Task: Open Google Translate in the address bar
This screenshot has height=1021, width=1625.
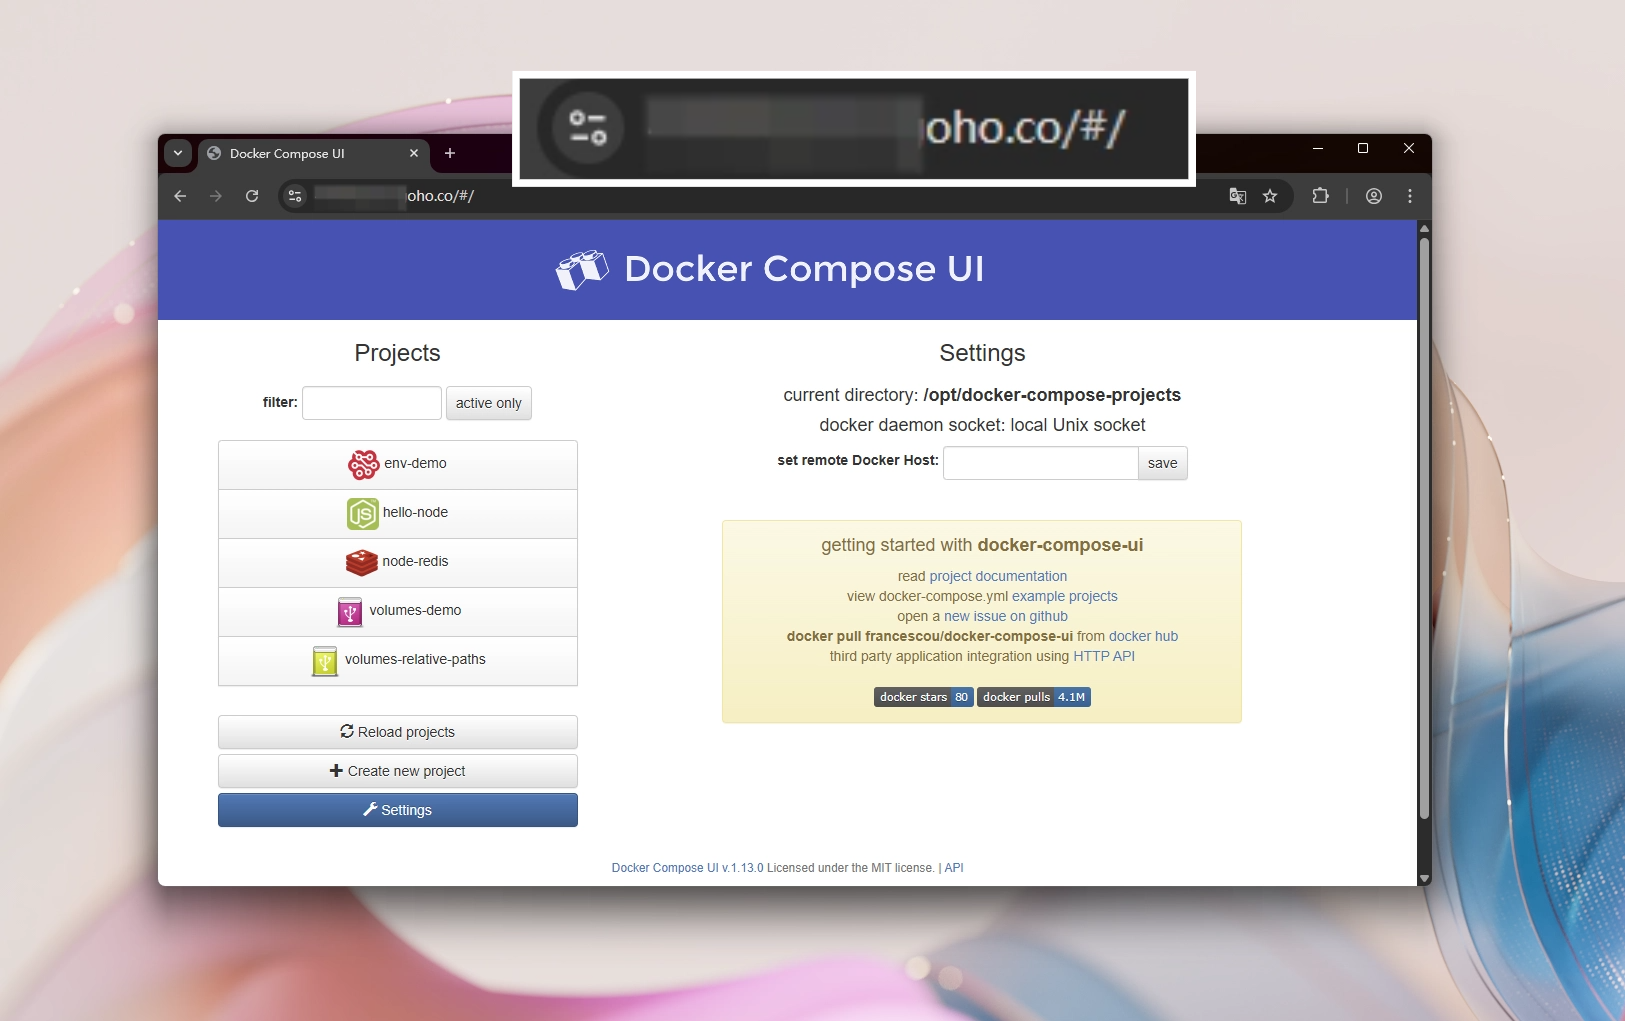Action: [1237, 196]
